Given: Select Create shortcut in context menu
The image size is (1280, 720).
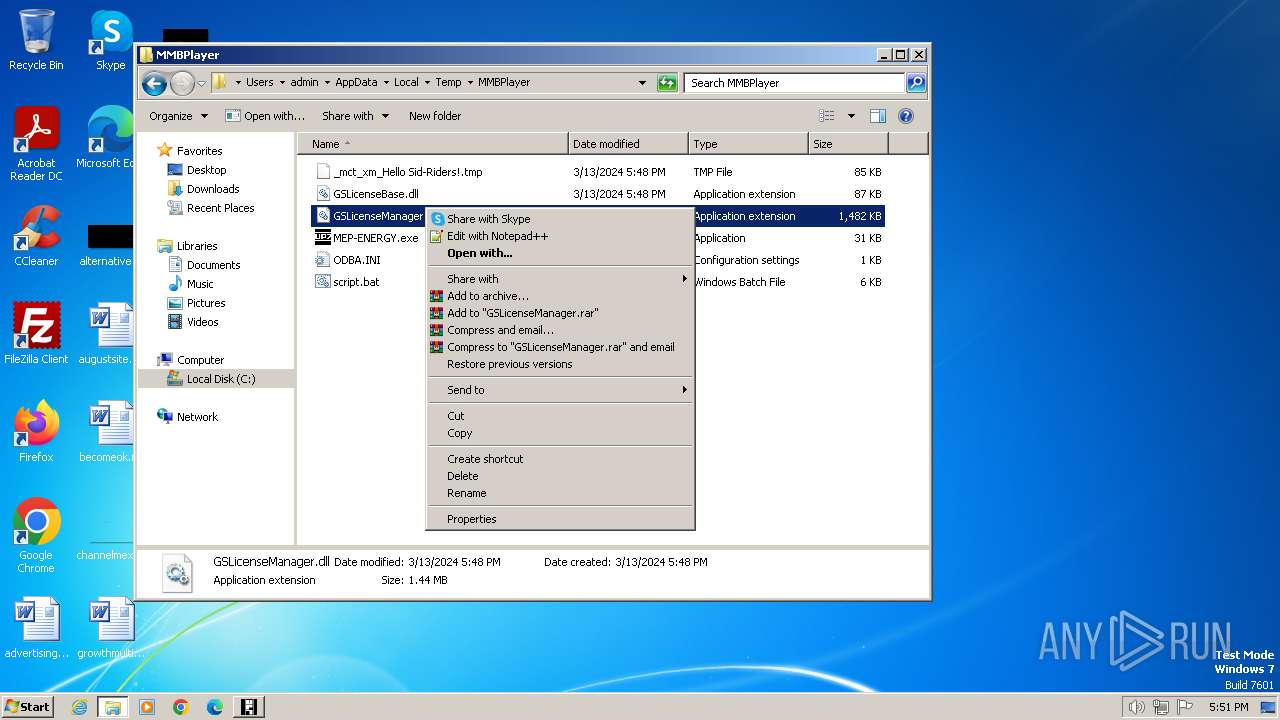Looking at the screenshot, I should click(559, 459).
